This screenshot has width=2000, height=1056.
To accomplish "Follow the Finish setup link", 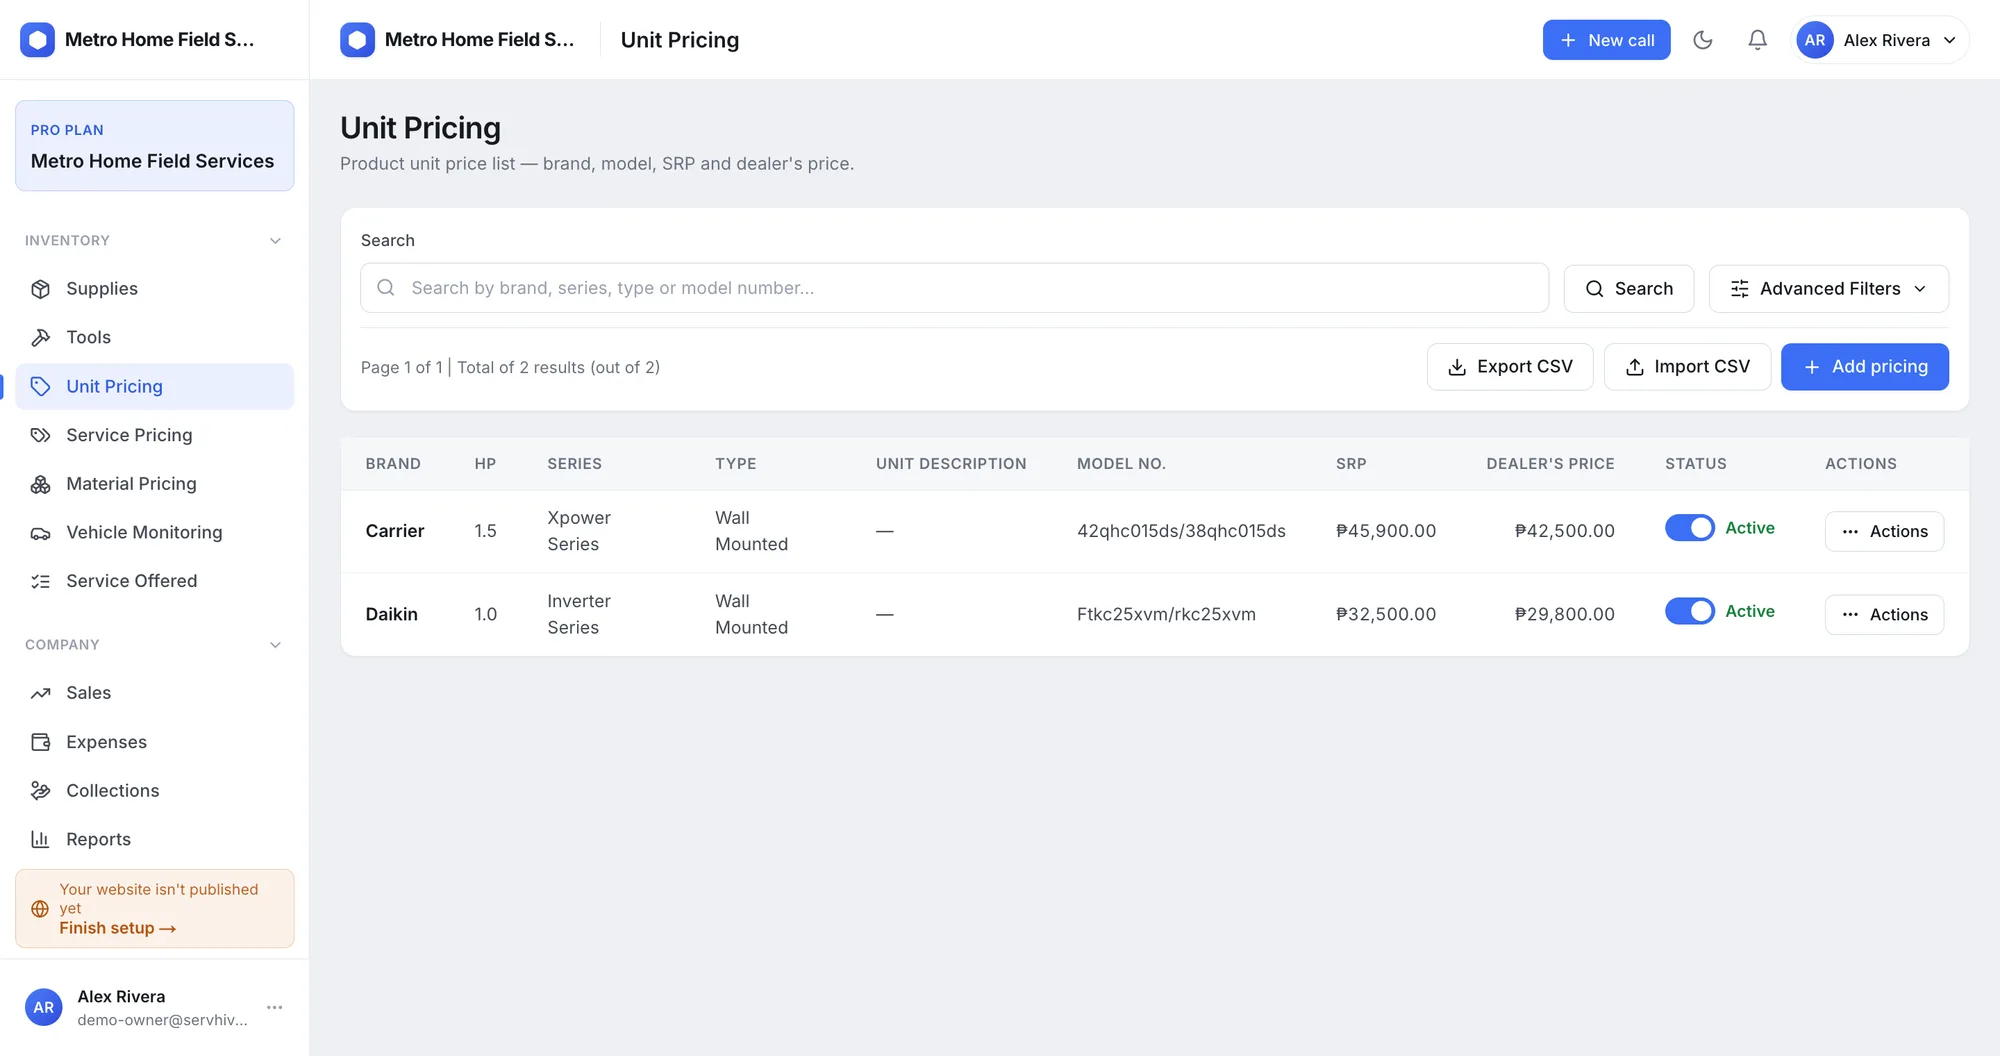I will (x=117, y=928).
